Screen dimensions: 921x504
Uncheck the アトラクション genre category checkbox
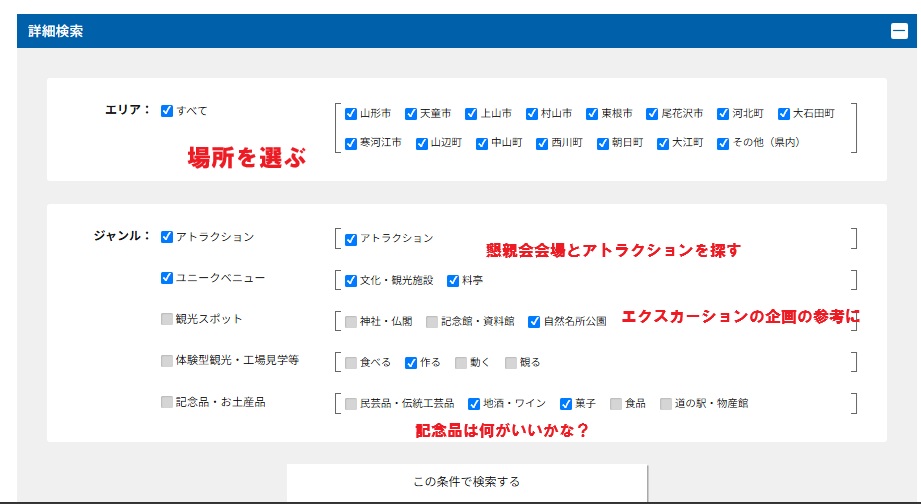[167, 238]
